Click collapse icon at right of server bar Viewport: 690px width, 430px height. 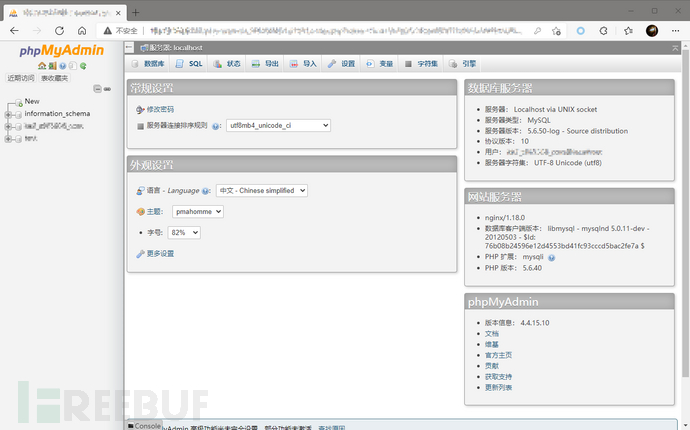[x=675, y=48]
